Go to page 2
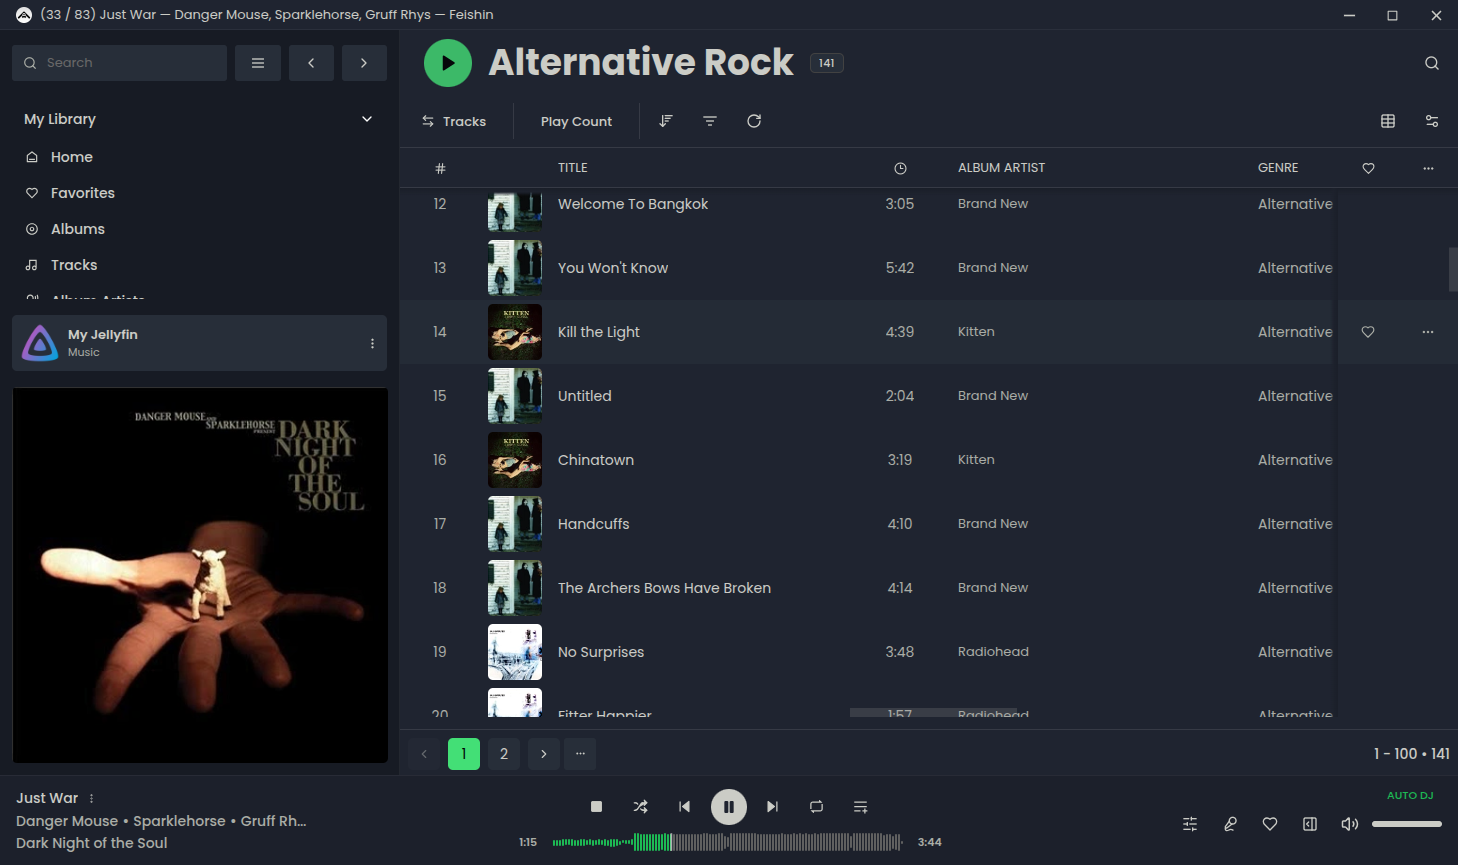 click(504, 754)
